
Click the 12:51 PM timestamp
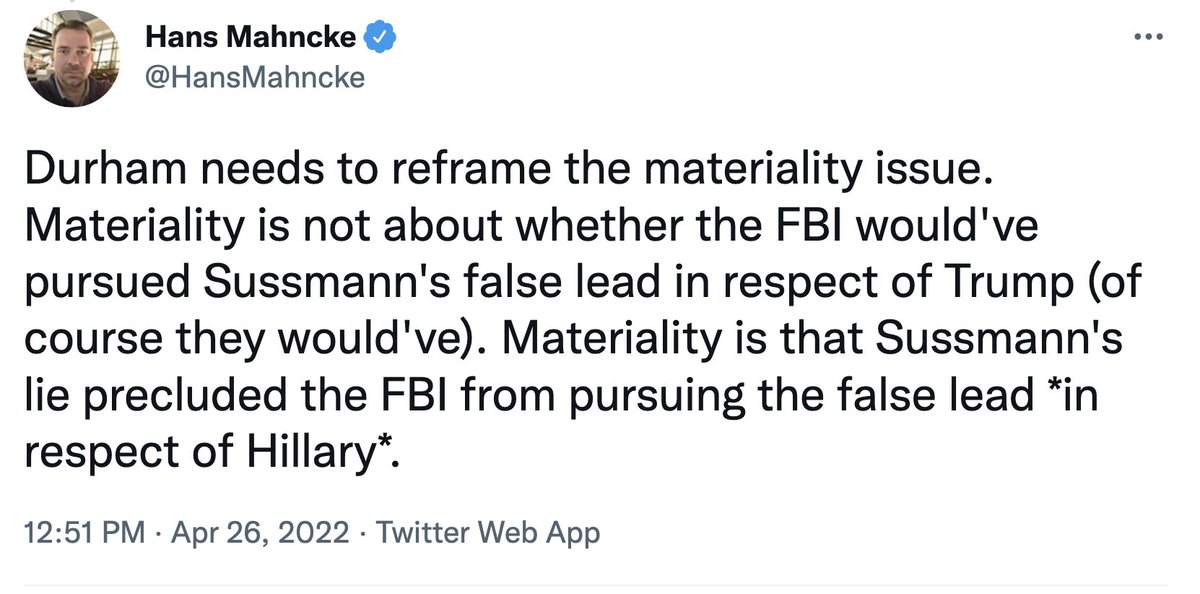pos(83,533)
